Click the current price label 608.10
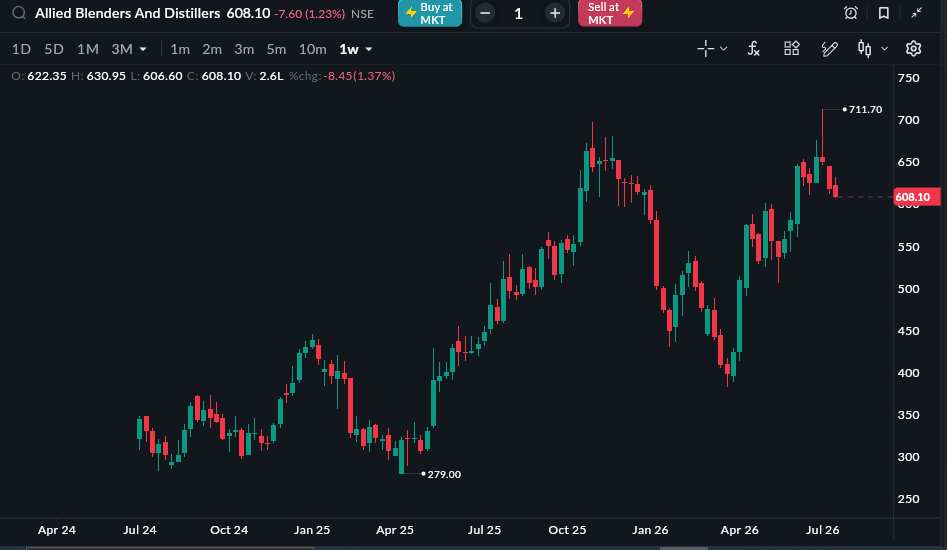The width and height of the screenshot is (947, 550). click(x=916, y=197)
